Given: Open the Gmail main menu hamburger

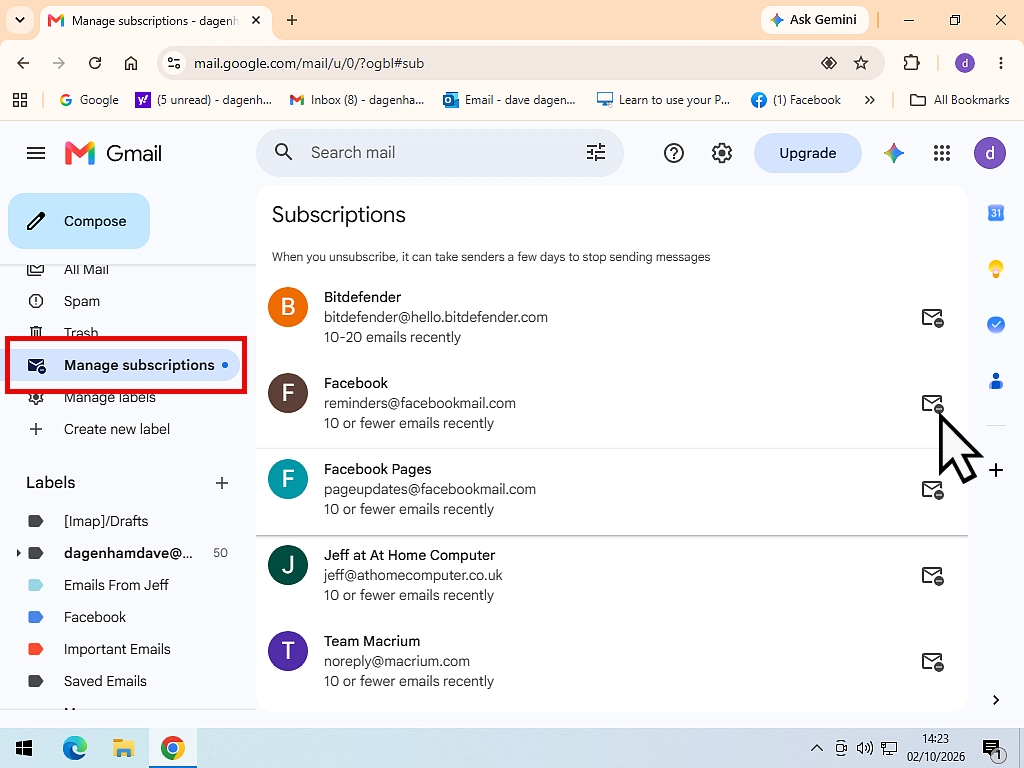Looking at the screenshot, I should point(36,153).
